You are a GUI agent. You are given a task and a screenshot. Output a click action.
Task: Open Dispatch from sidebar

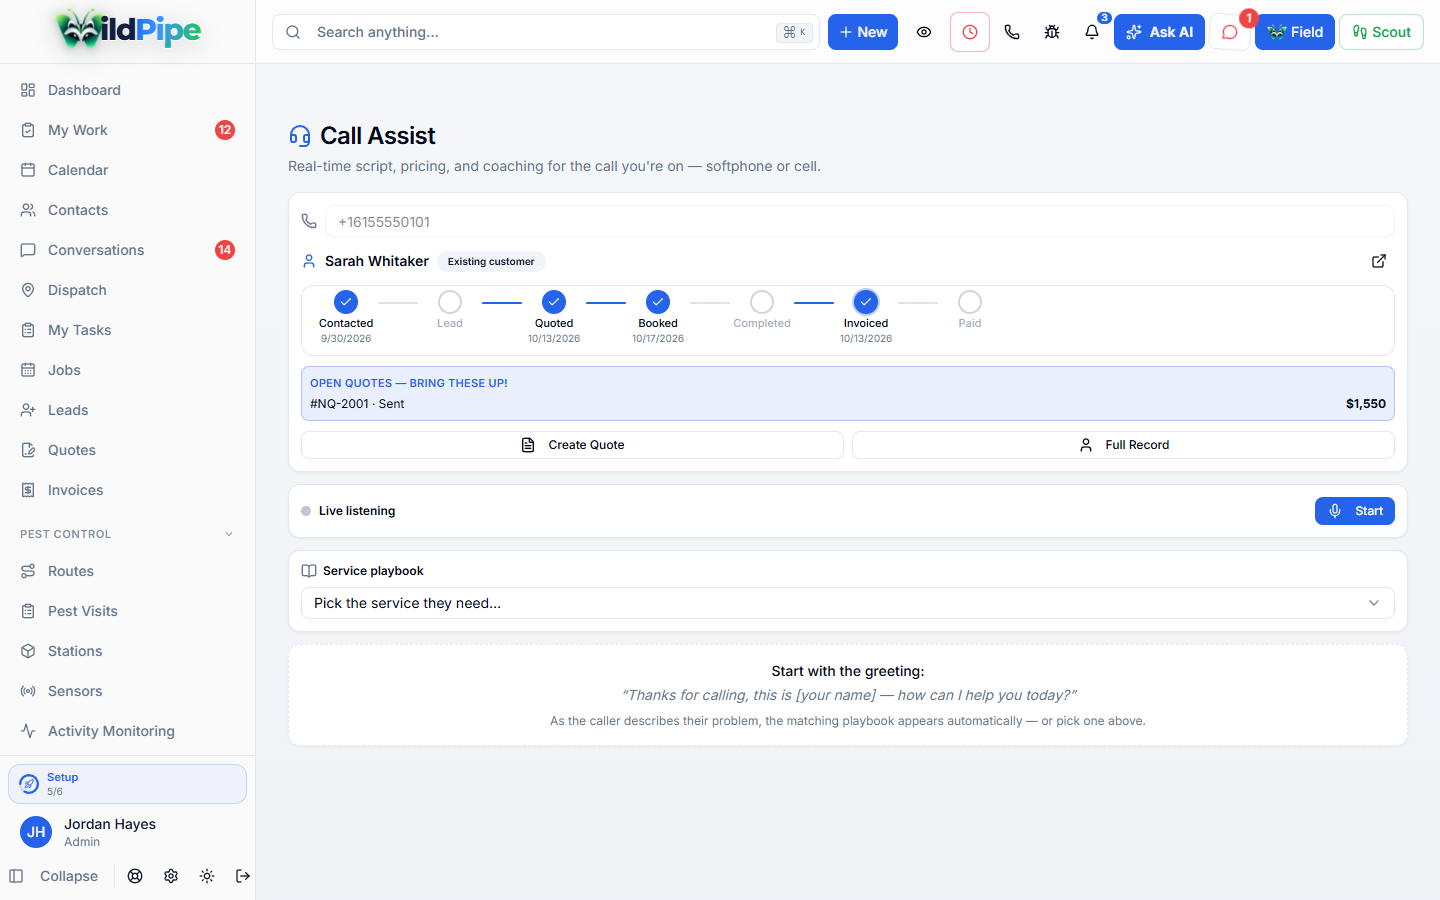(x=127, y=290)
